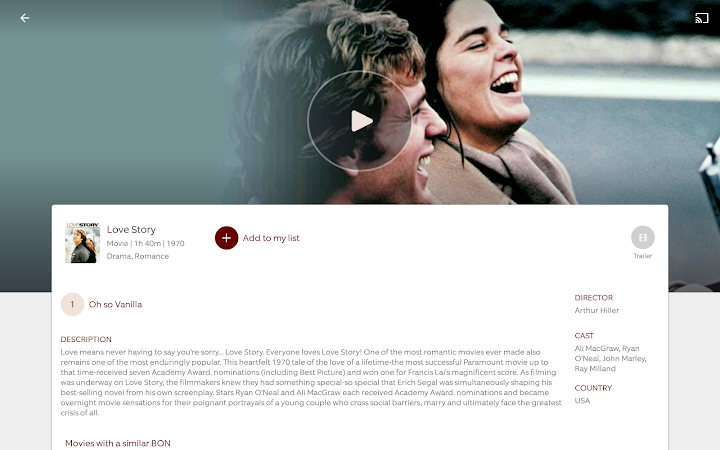Screen dimensions: 720x450
Task: Click the Love Story title text
Action: click(131, 229)
